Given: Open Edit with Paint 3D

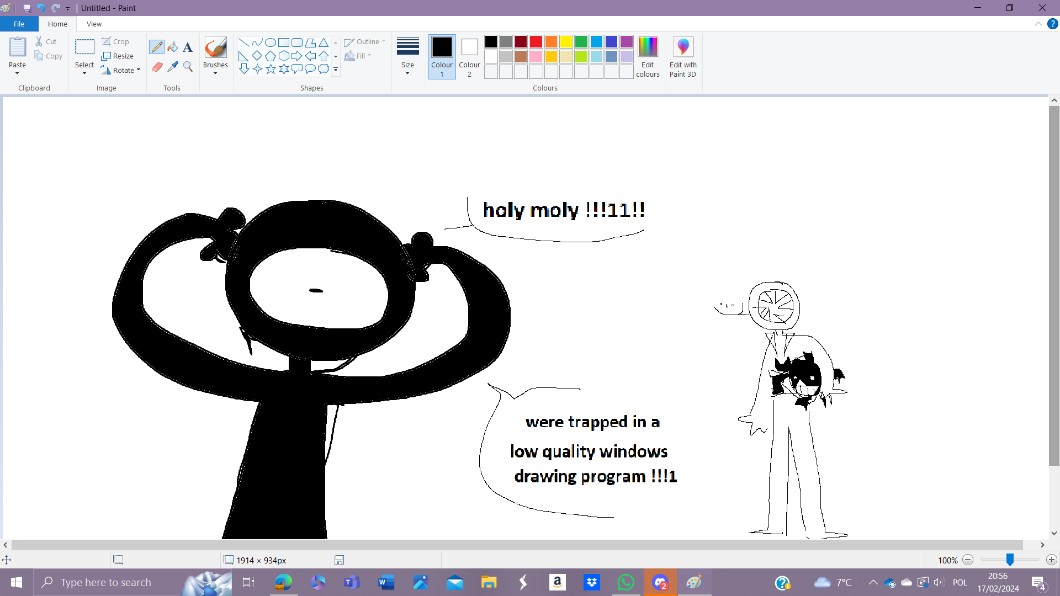Looking at the screenshot, I should 683,57.
